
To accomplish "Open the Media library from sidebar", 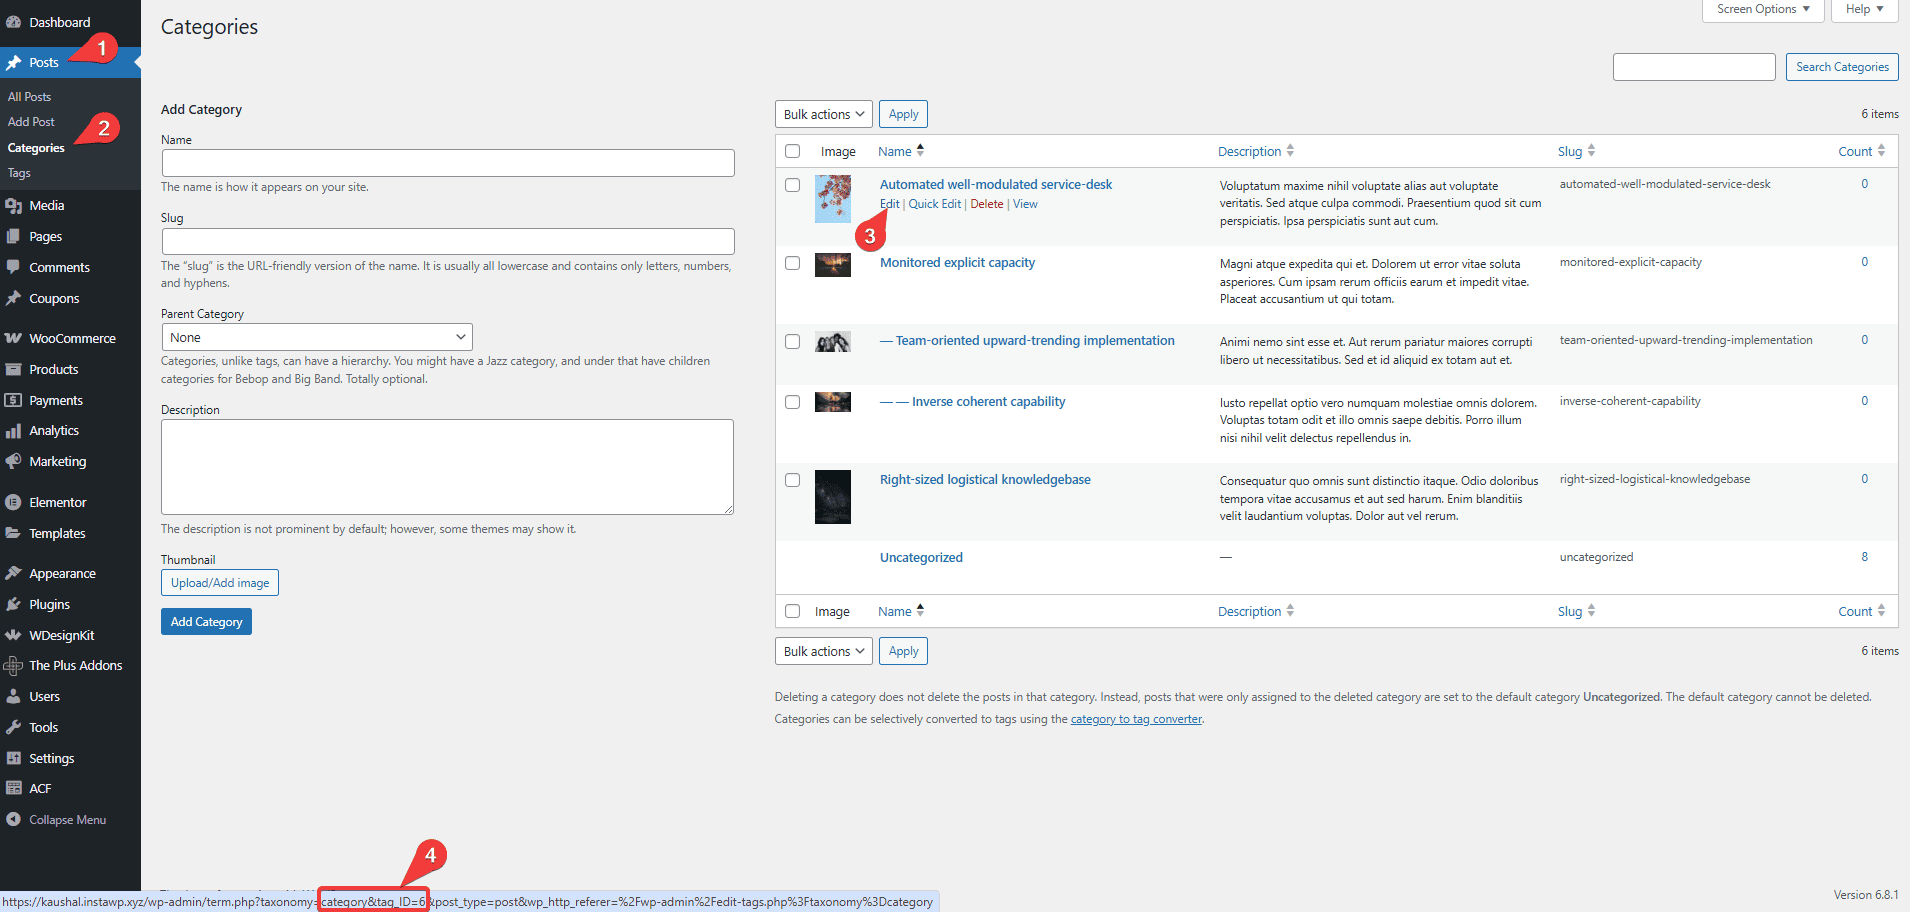I will coord(46,205).
